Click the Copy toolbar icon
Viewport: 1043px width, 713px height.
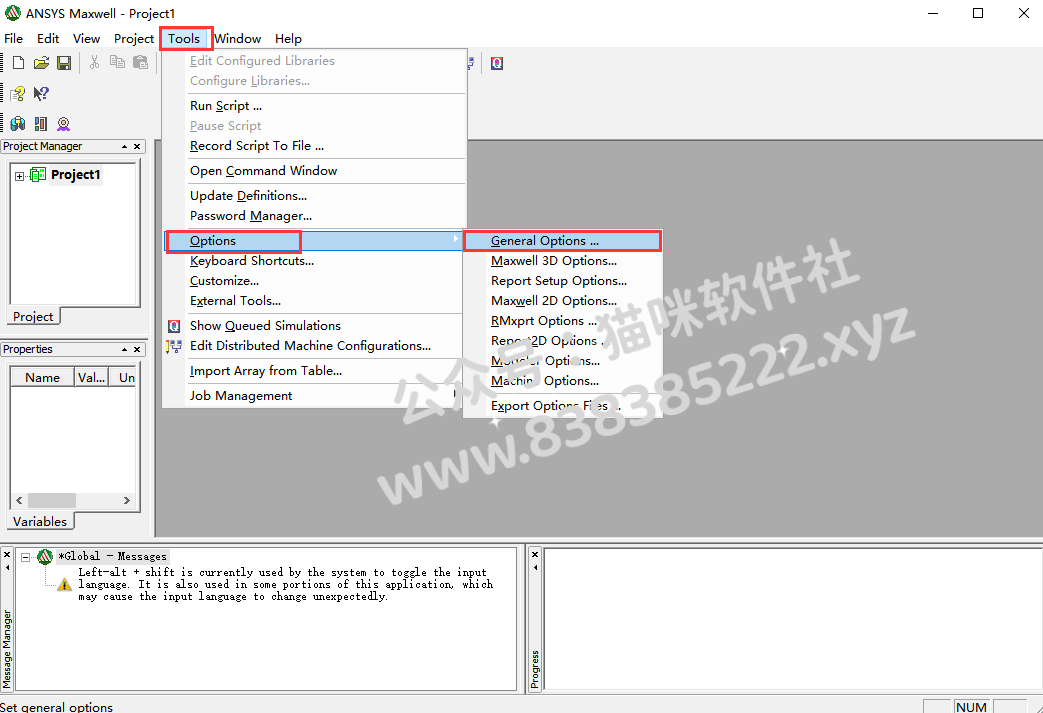pos(117,63)
